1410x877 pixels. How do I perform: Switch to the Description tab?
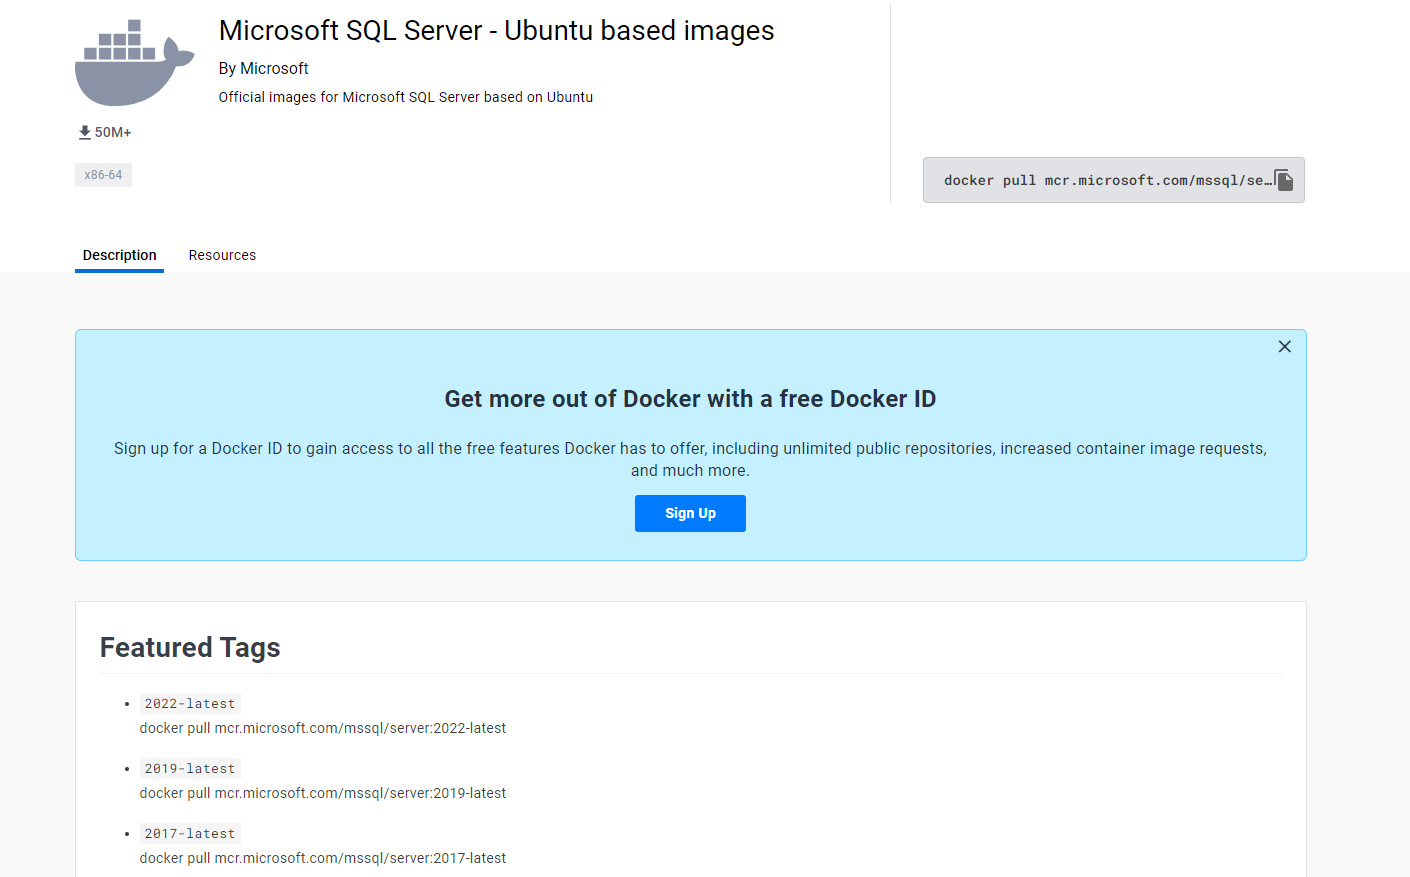[119, 255]
